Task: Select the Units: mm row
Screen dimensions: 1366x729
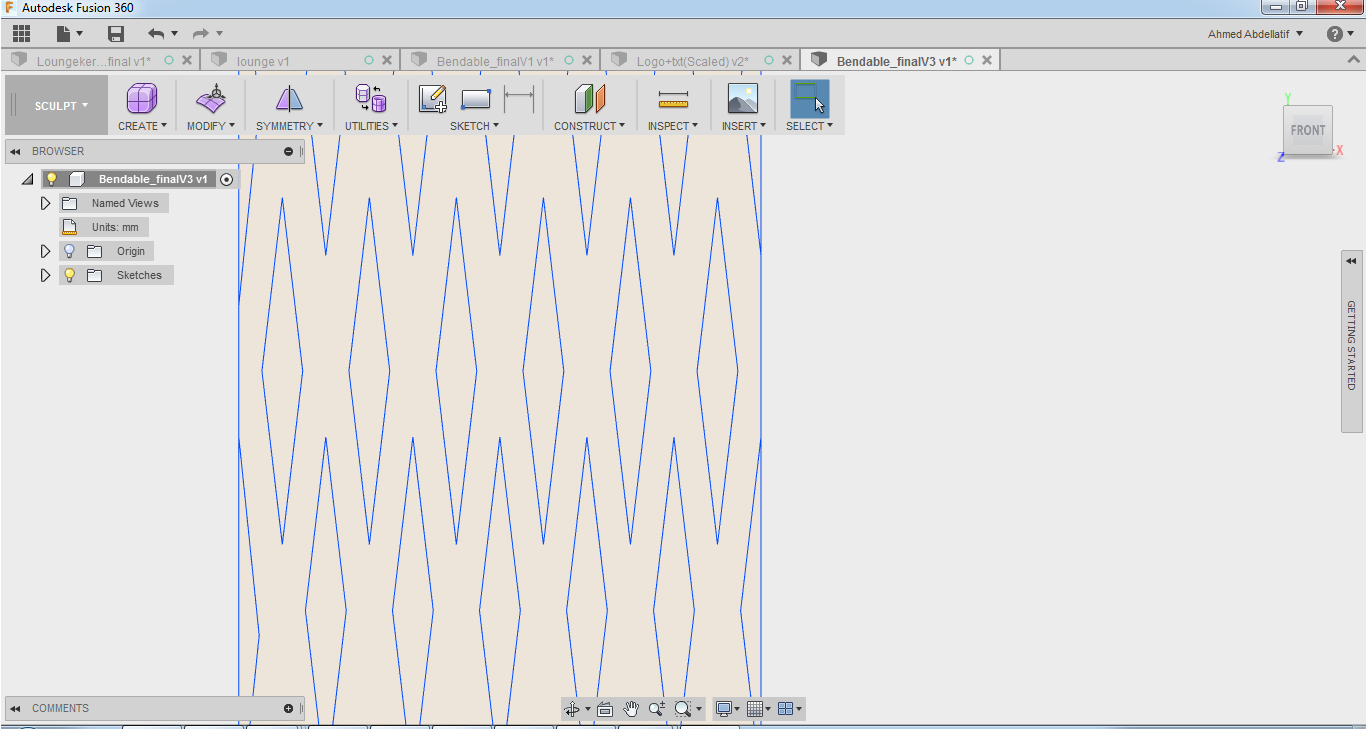Action: (104, 227)
